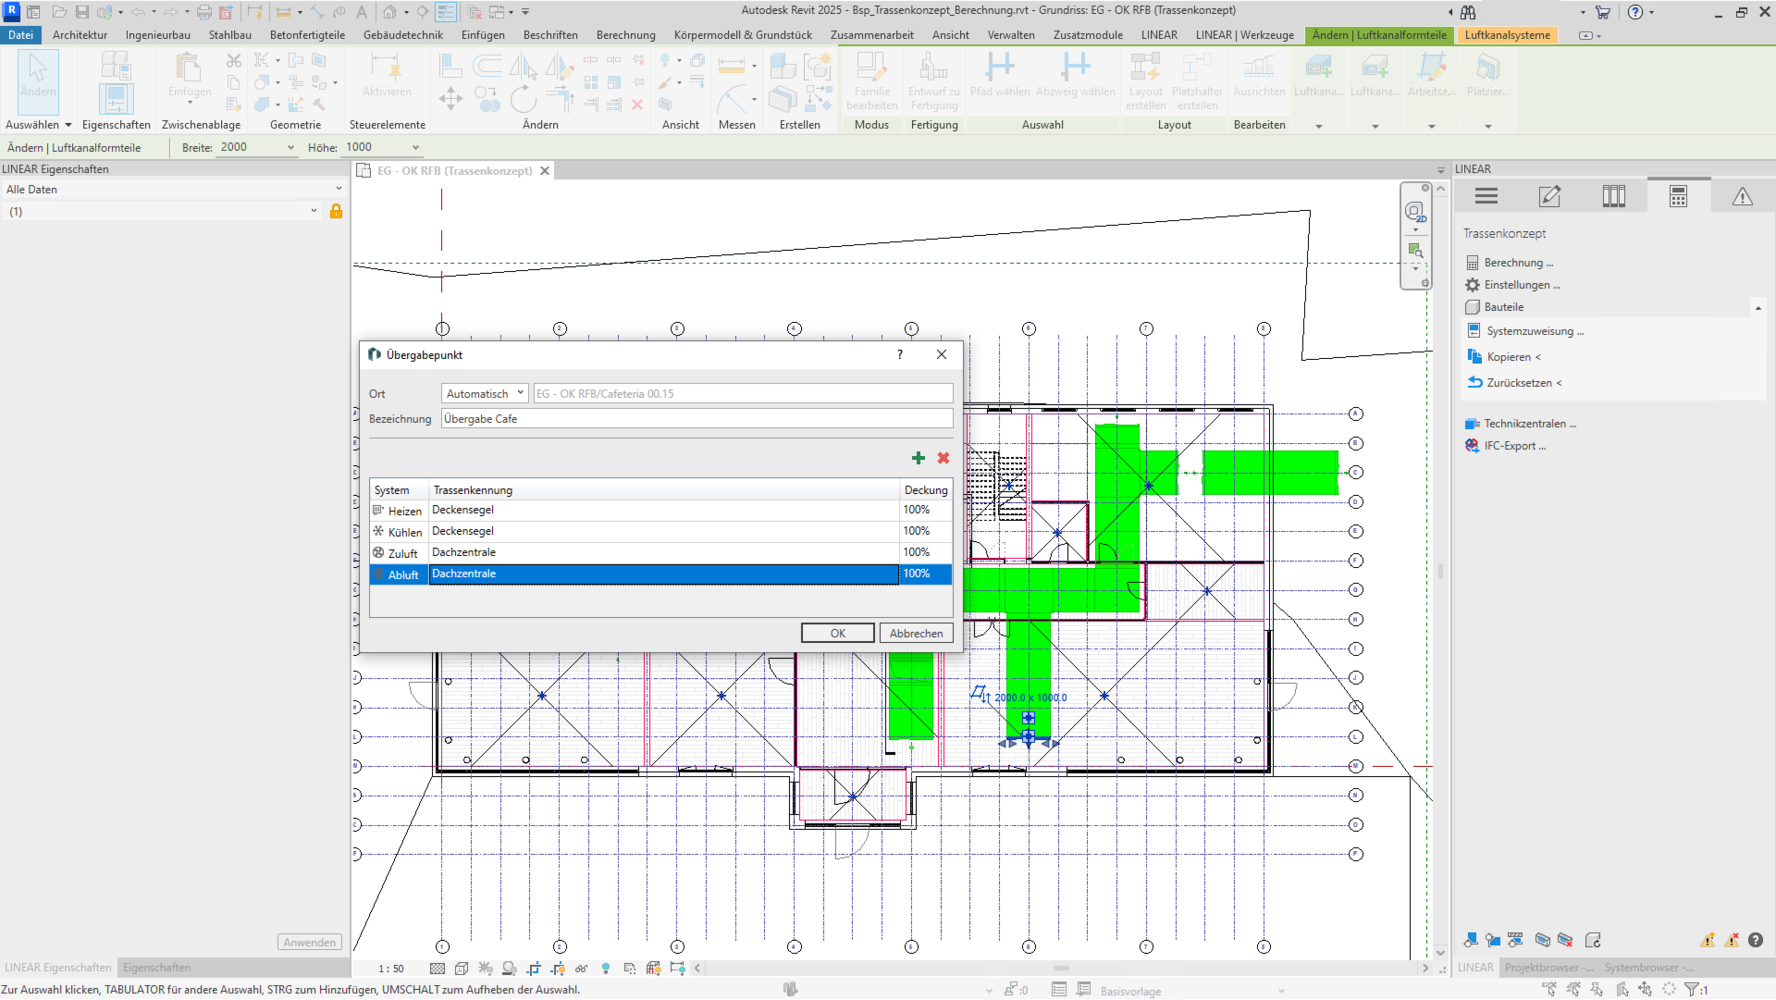Viewport: 1776px width, 1000px height.
Task: Click the Bezeichnung text field
Action: coord(696,419)
